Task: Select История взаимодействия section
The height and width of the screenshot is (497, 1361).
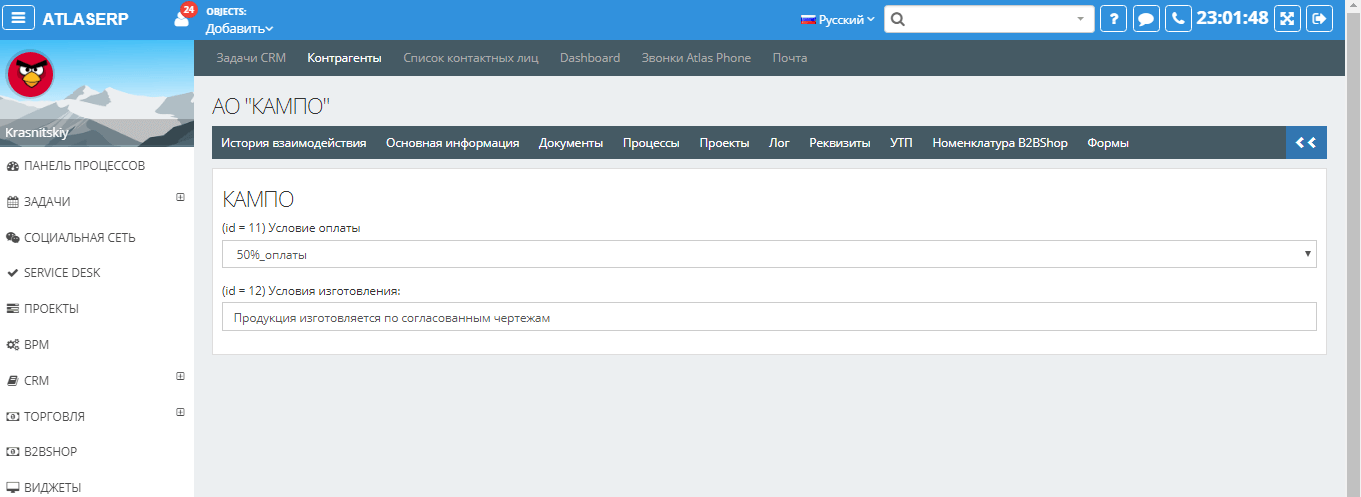Action: pos(294,143)
